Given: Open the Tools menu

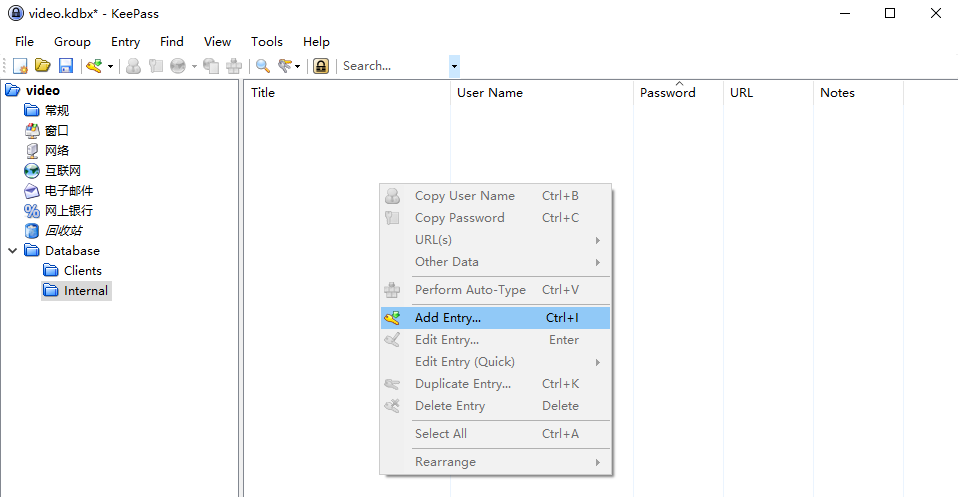Looking at the screenshot, I should click(267, 42).
